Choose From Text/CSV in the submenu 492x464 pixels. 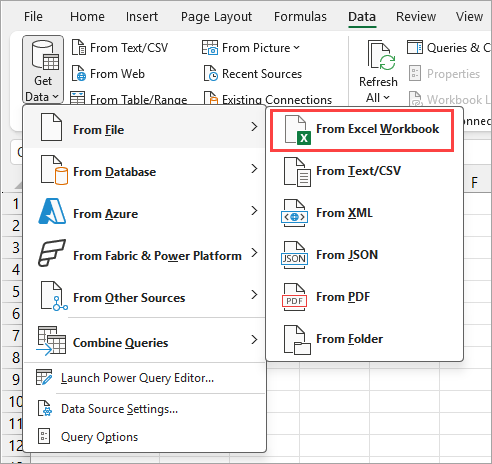point(358,171)
